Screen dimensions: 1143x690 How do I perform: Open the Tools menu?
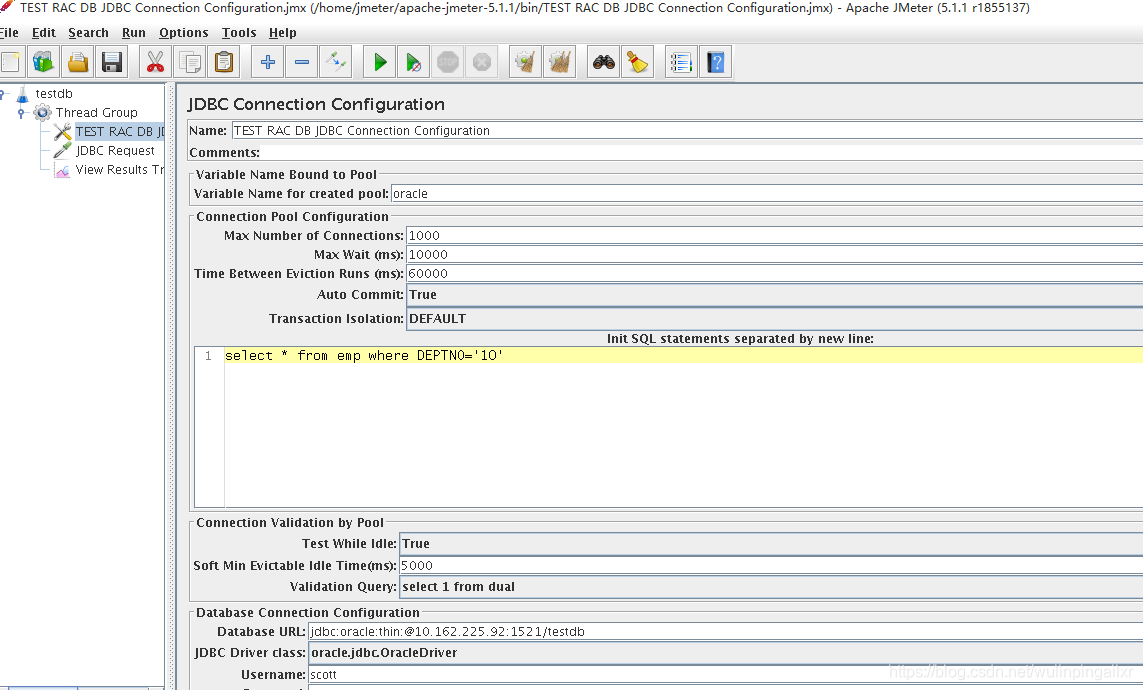(x=239, y=33)
